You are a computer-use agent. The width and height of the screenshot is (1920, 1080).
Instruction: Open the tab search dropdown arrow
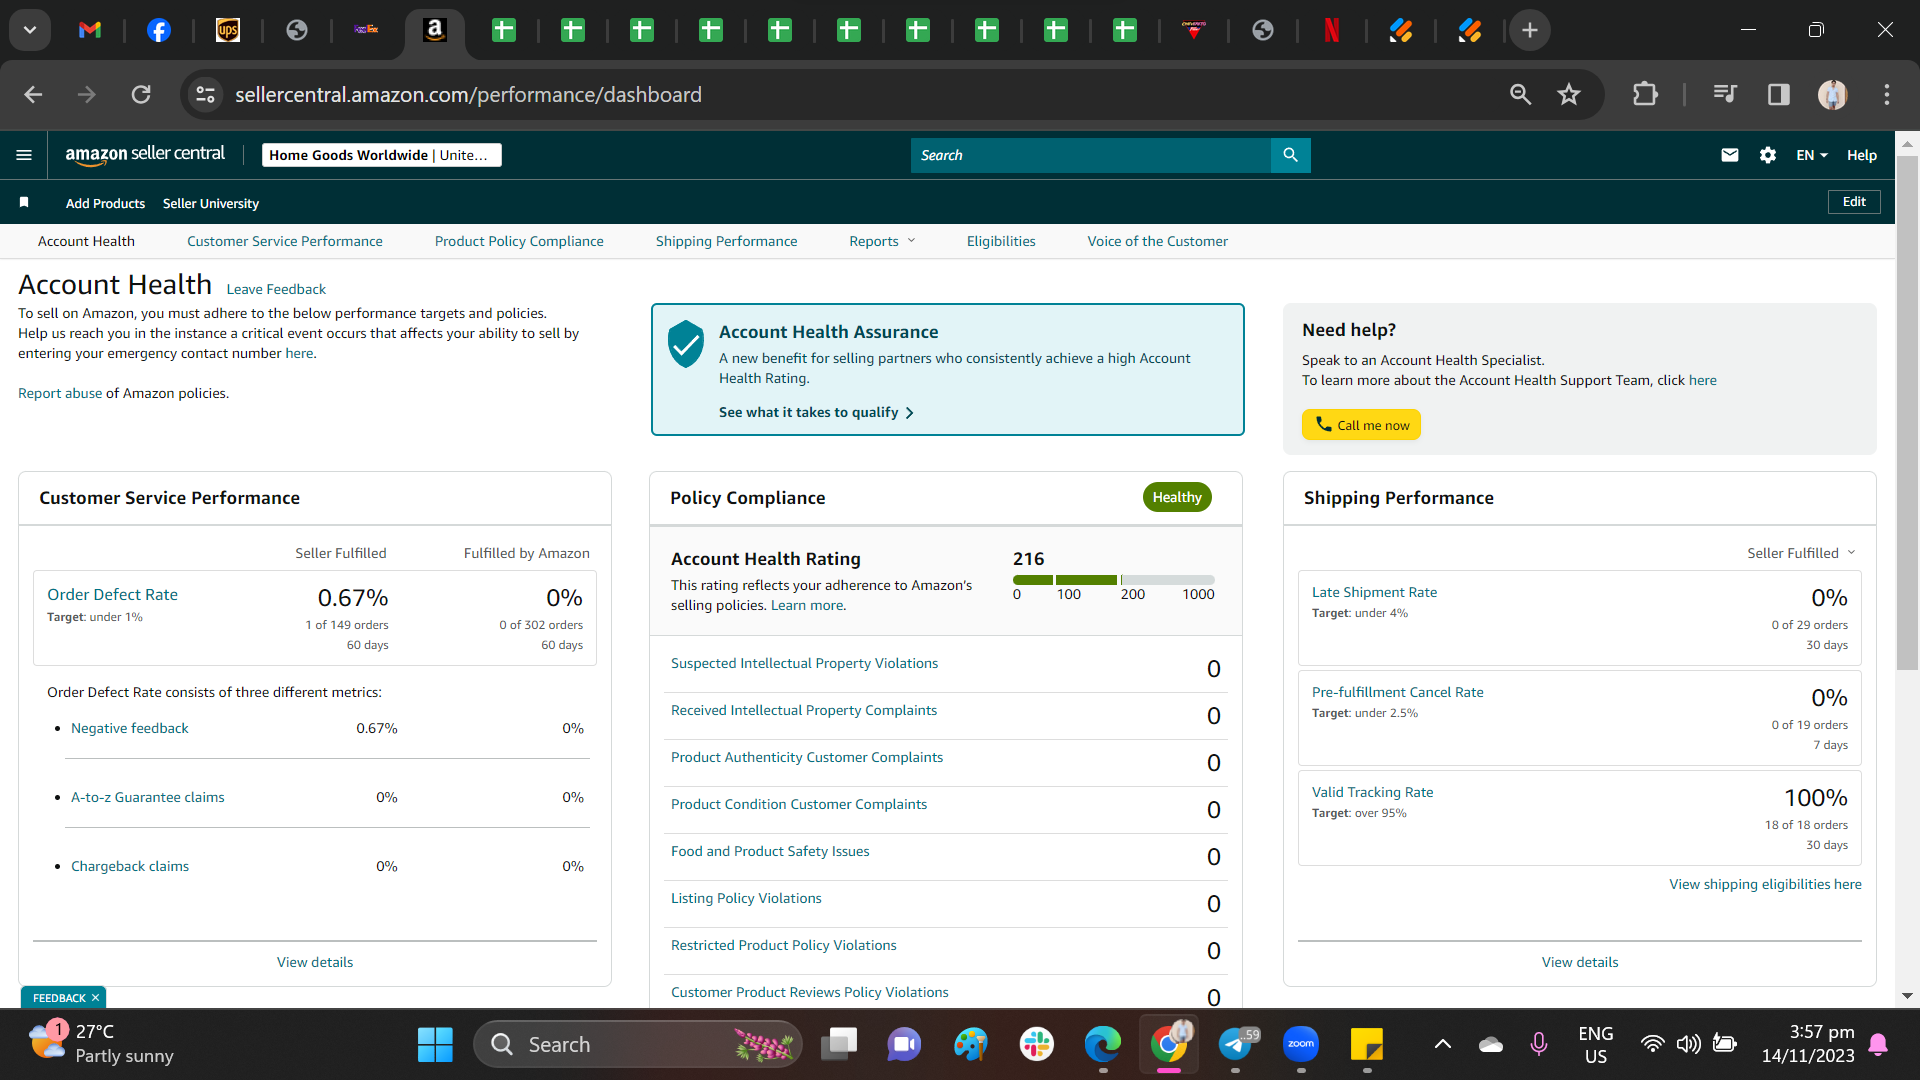[30, 30]
